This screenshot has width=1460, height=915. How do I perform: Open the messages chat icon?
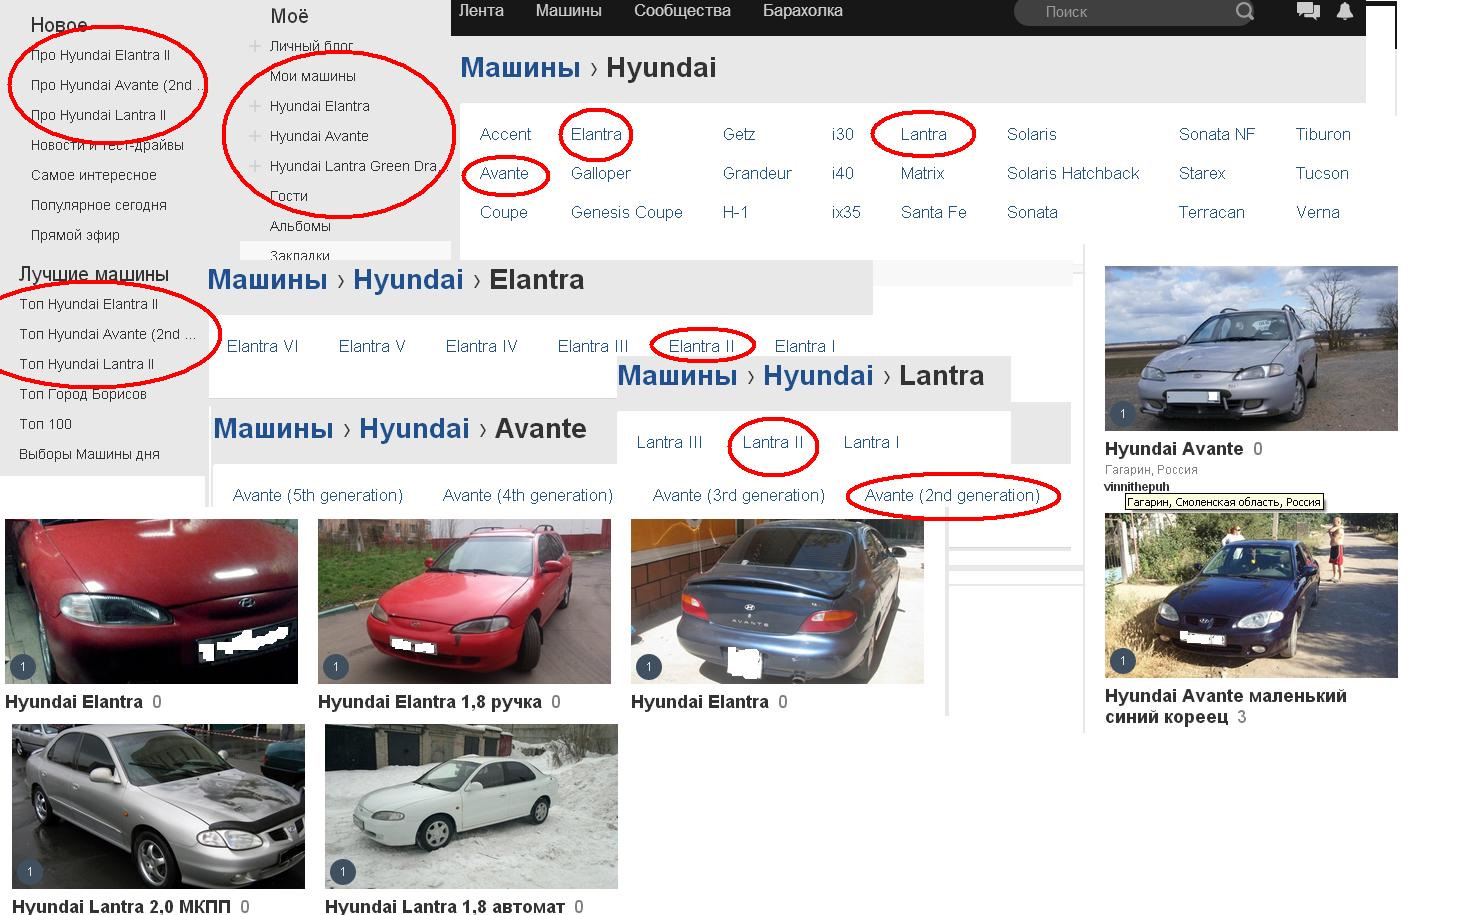tap(1307, 11)
